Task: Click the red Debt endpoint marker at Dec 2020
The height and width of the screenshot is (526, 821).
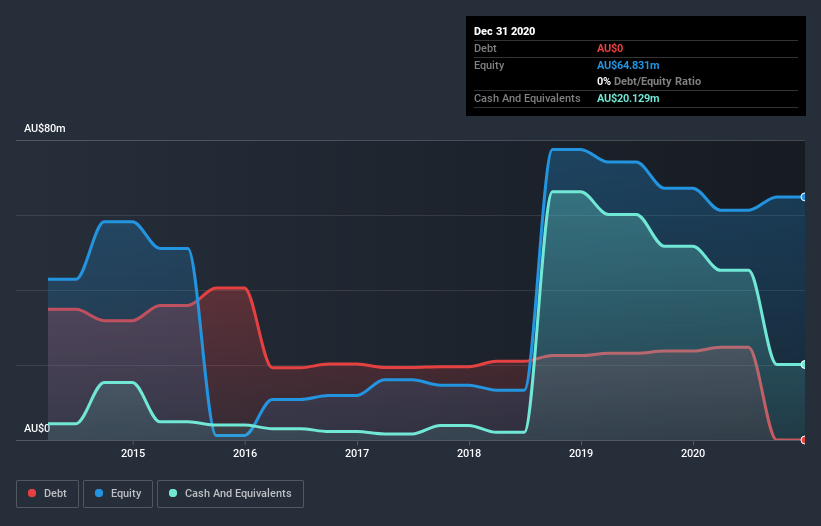Action: (x=804, y=440)
